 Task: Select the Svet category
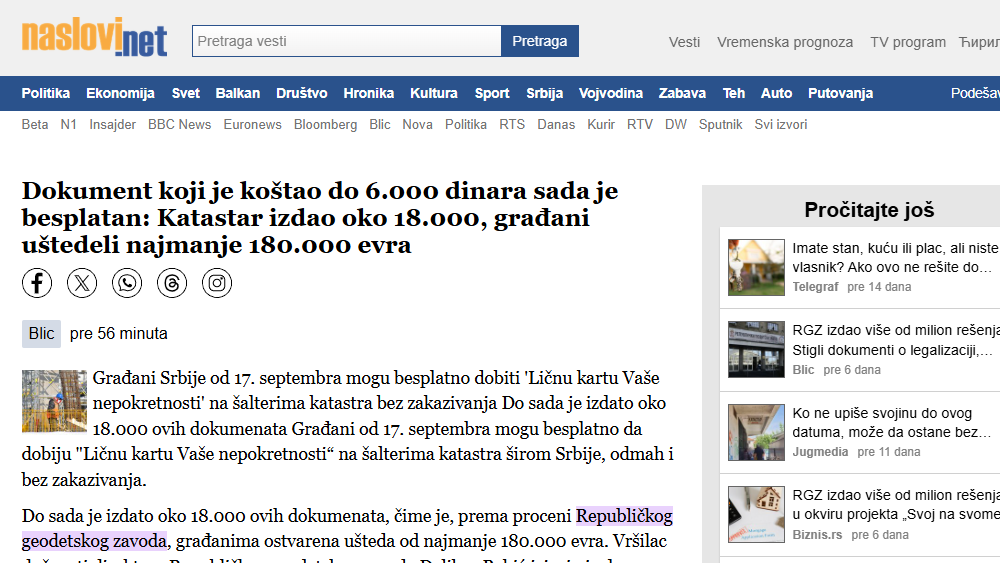tap(186, 93)
